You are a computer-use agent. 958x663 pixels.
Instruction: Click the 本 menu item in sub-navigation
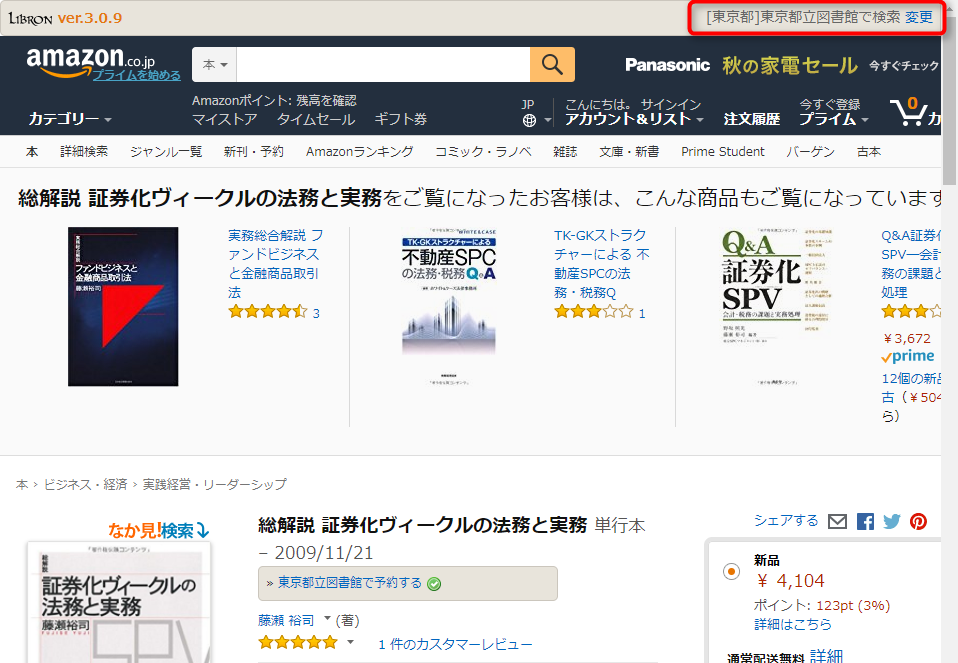pos(32,152)
